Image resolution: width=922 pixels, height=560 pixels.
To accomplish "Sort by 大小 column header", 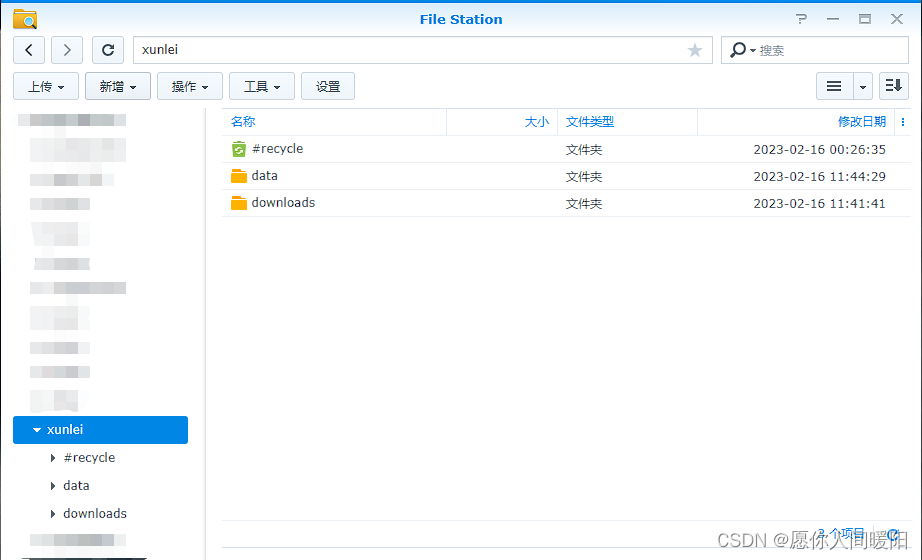I will [x=536, y=122].
